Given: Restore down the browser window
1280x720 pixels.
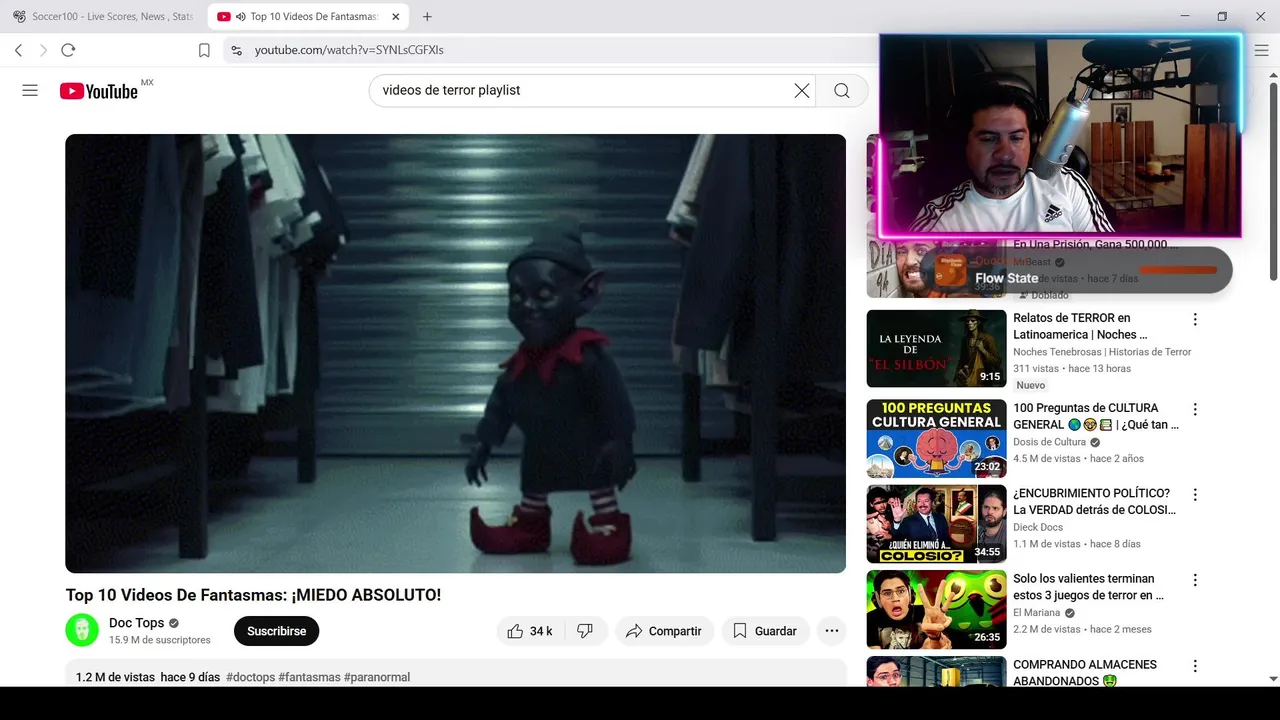Looking at the screenshot, I should tap(1222, 17).
